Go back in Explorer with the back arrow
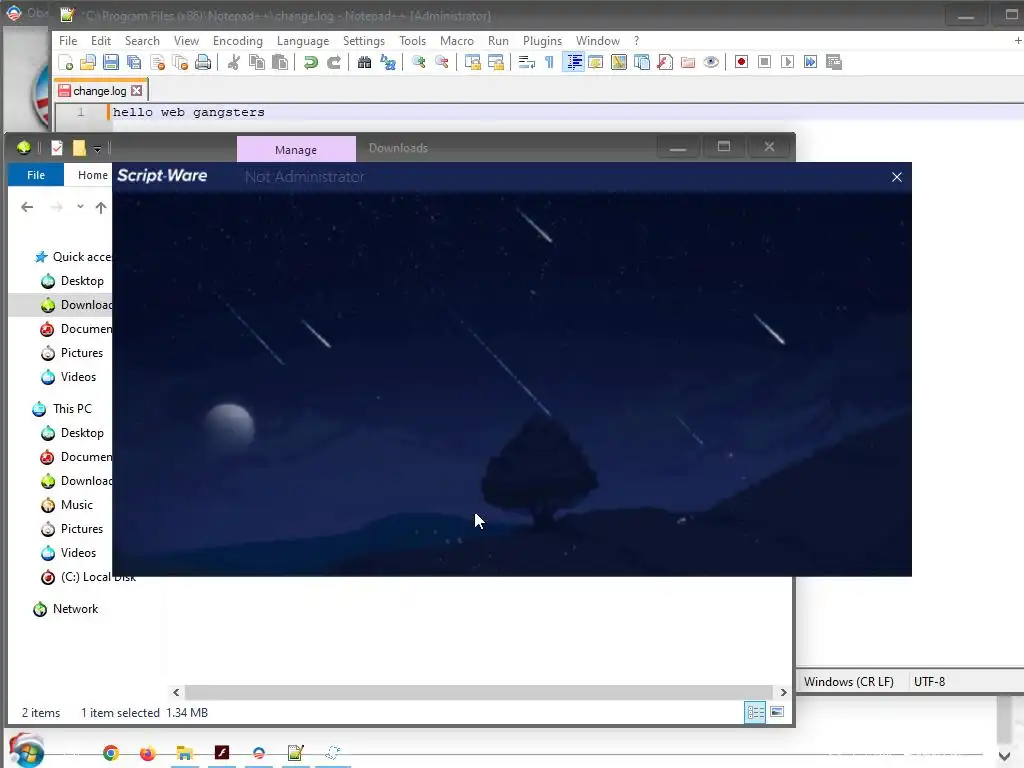The width and height of the screenshot is (1024, 768). point(27,207)
